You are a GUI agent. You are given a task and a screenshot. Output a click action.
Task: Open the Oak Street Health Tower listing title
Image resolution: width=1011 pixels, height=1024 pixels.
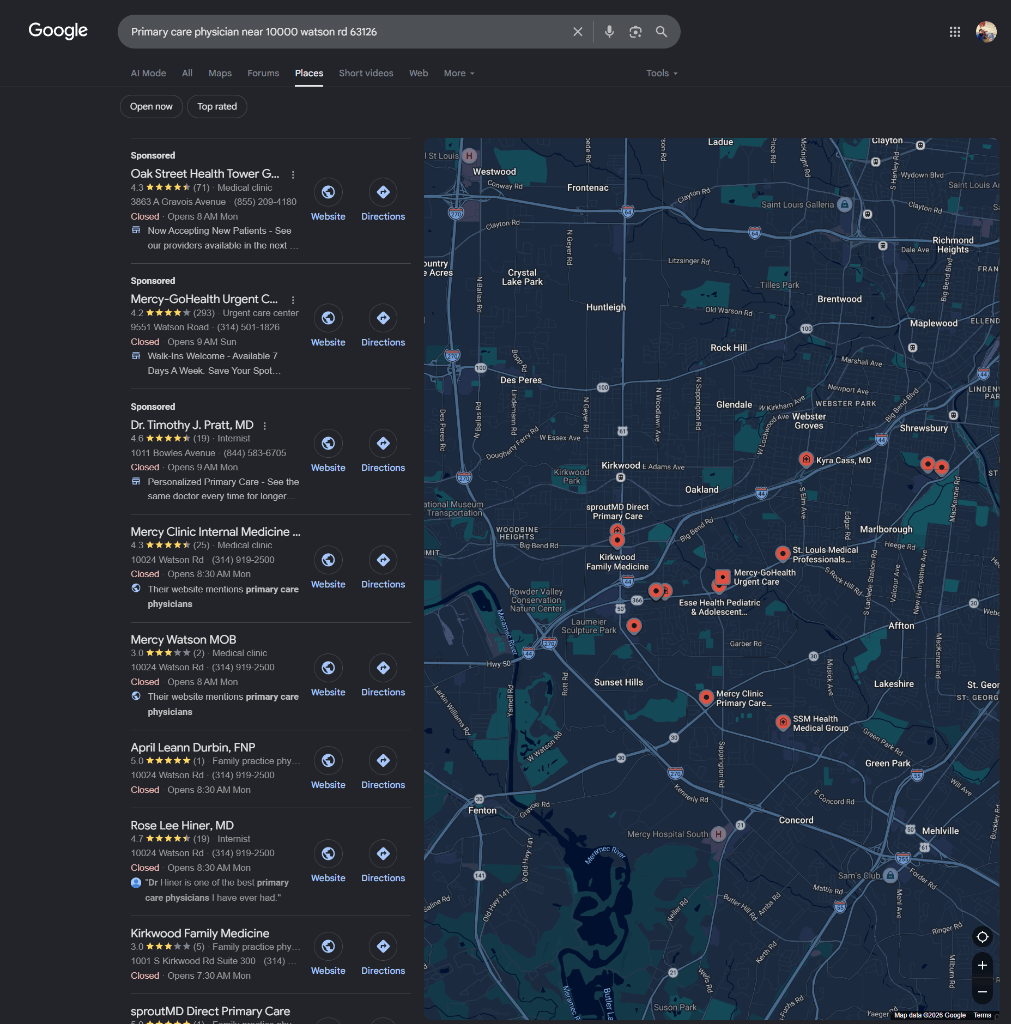click(x=204, y=174)
